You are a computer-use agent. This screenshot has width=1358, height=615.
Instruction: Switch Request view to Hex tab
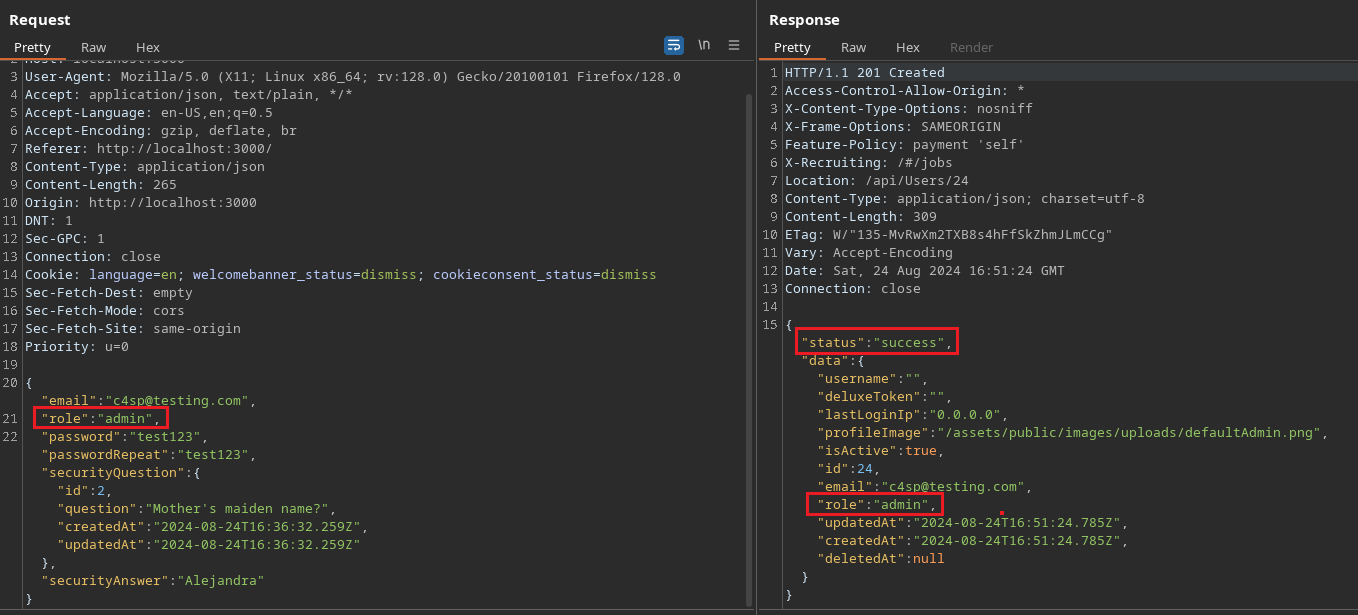(x=147, y=47)
